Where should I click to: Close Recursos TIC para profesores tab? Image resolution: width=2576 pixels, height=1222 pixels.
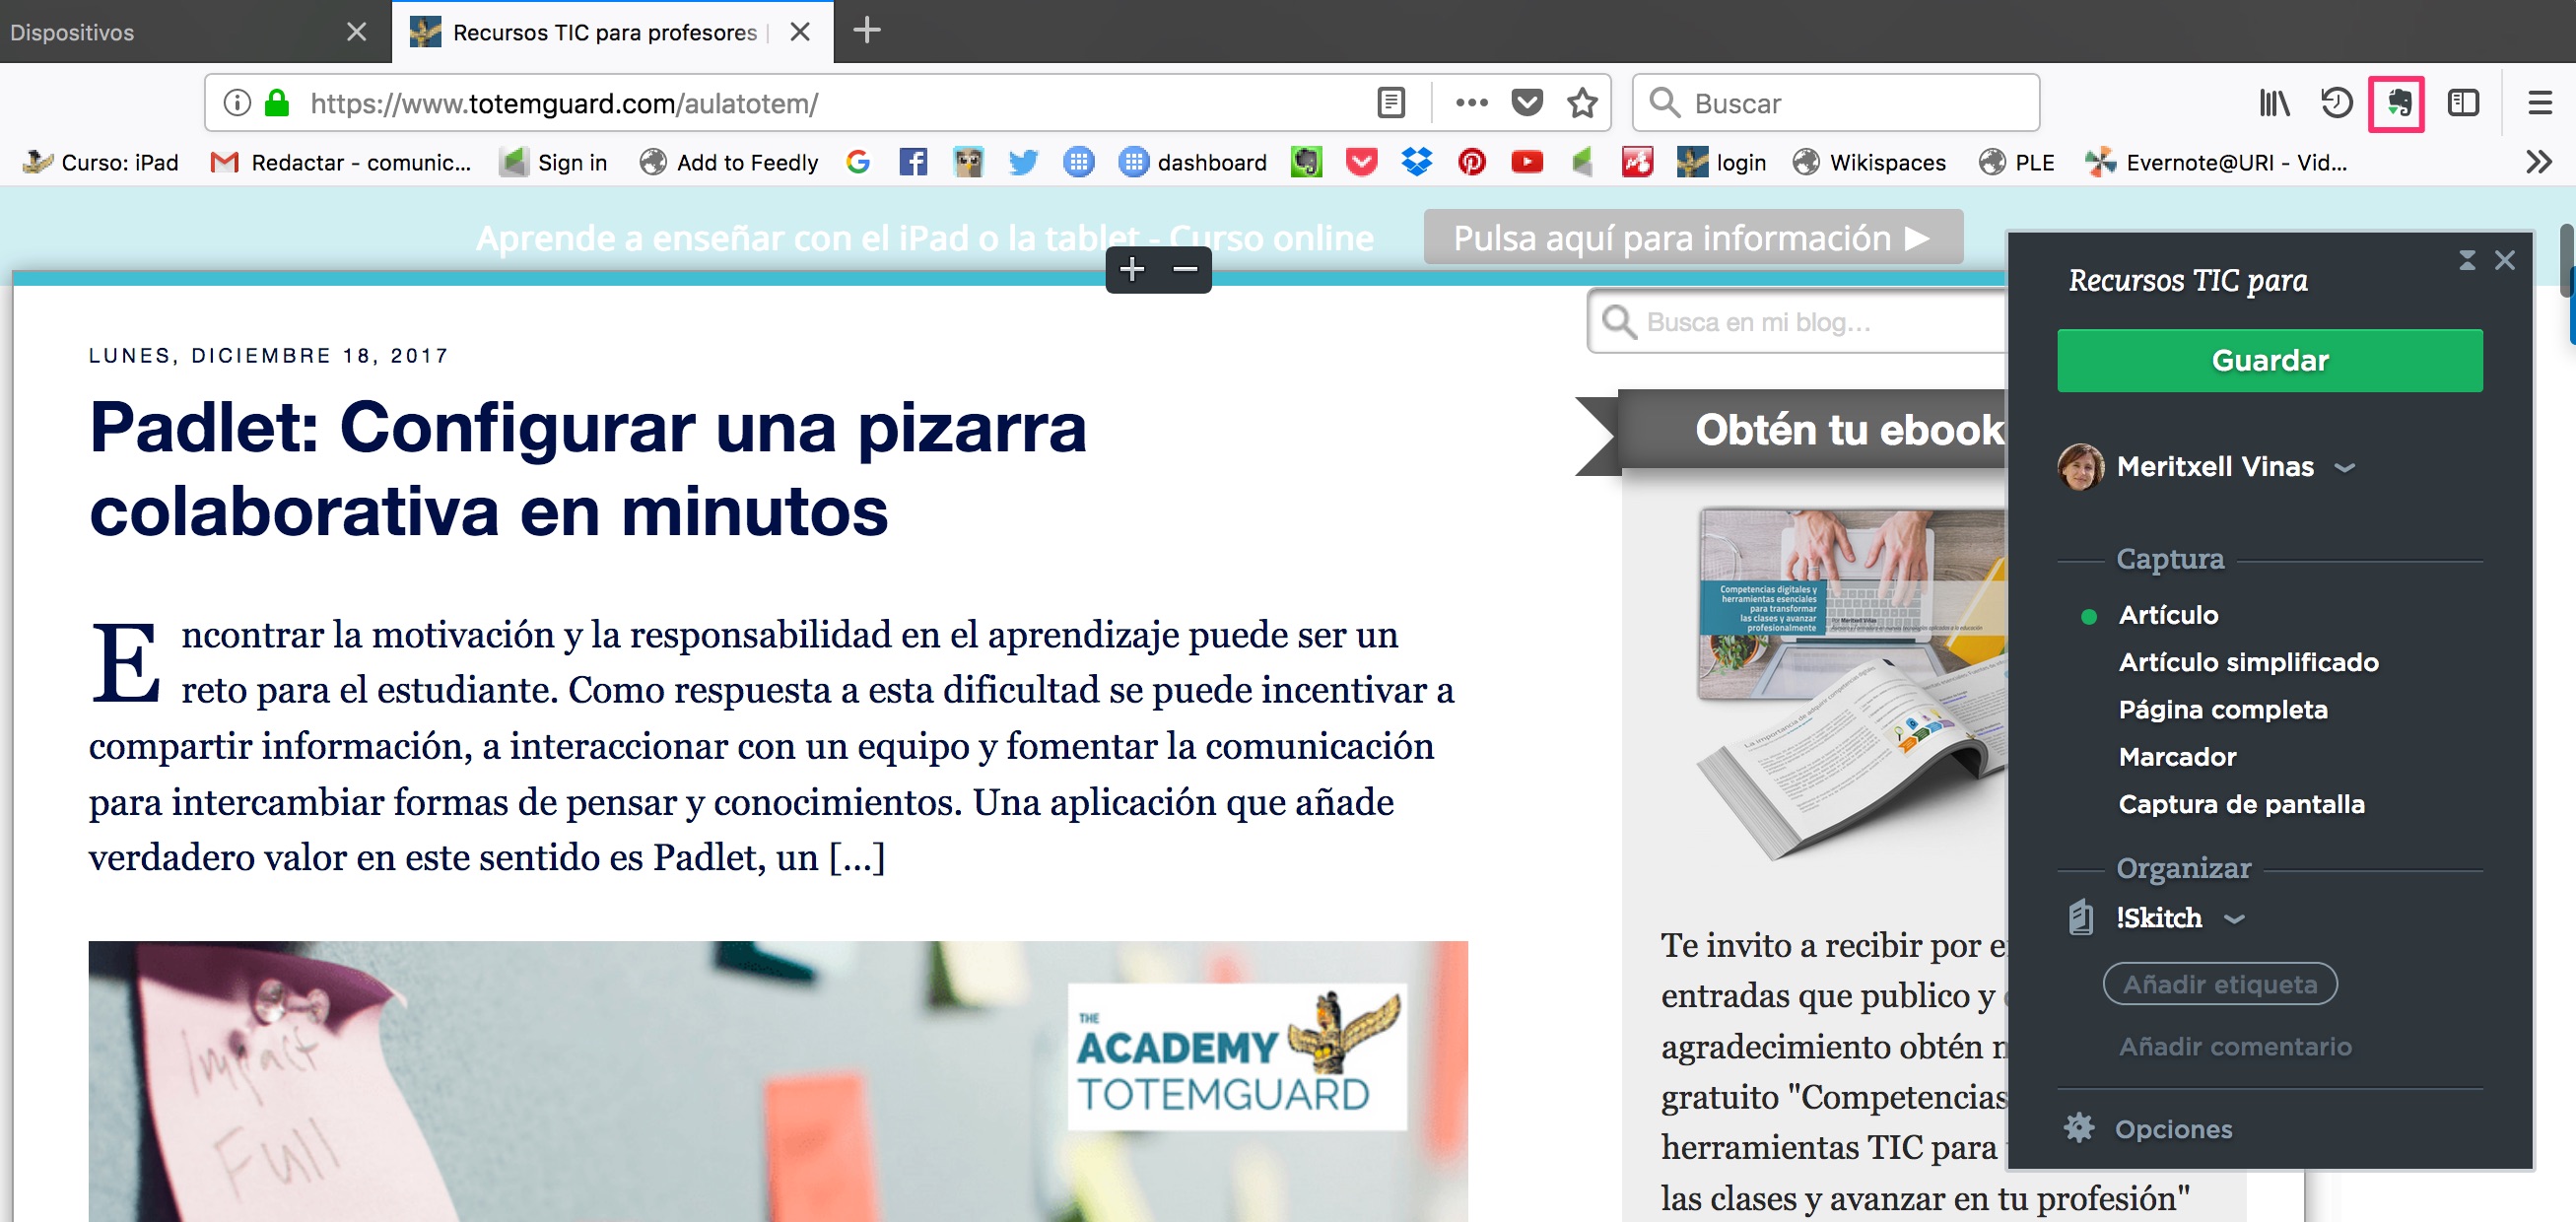[x=799, y=32]
